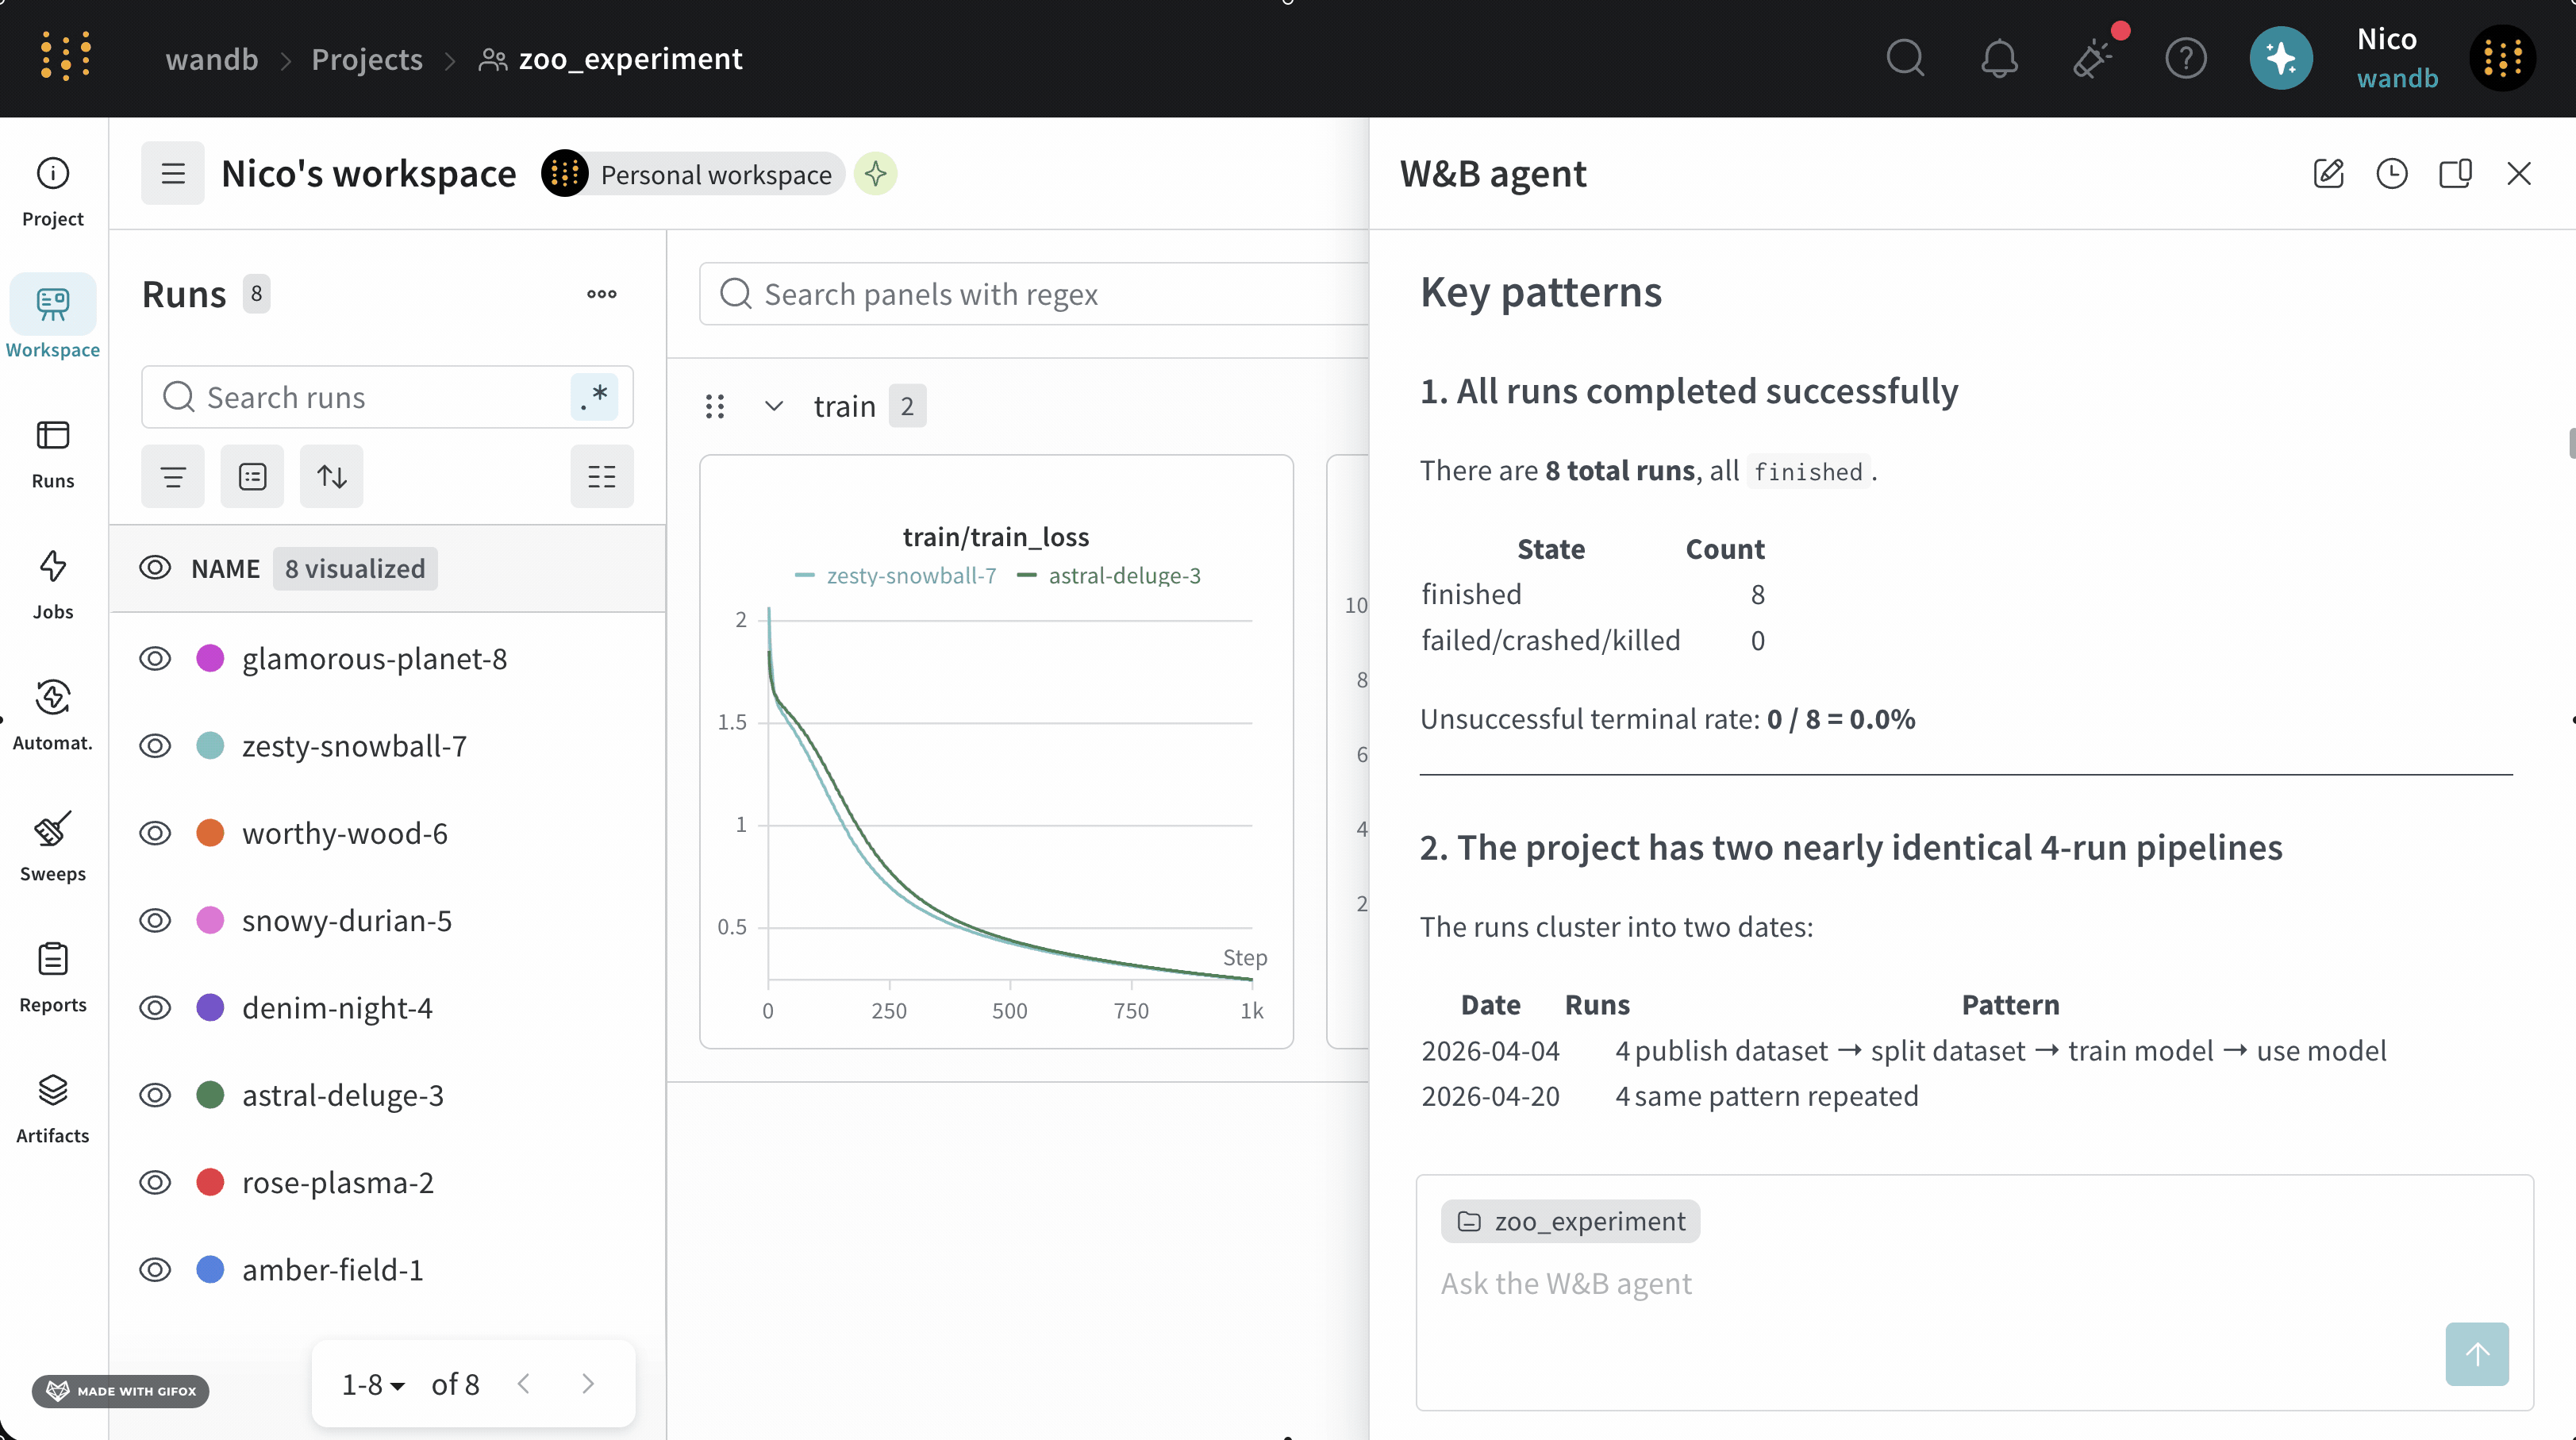Toggle visibility of astral-deluge-3

155,1095
